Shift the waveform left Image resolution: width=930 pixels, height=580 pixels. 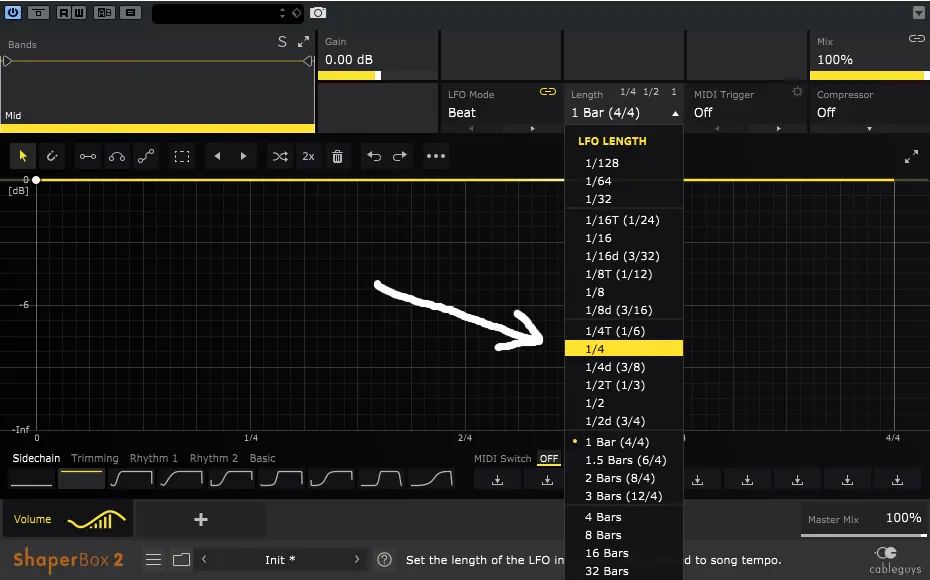pos(217,156)
